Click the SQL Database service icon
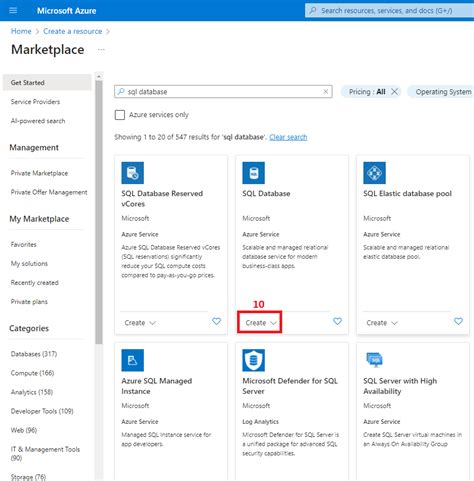Screen dimensions: 474x481 tap(253, 173)
